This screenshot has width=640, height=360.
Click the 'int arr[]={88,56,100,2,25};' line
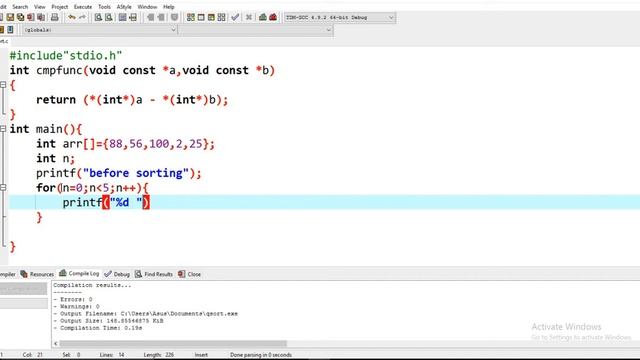click(125, 144)
